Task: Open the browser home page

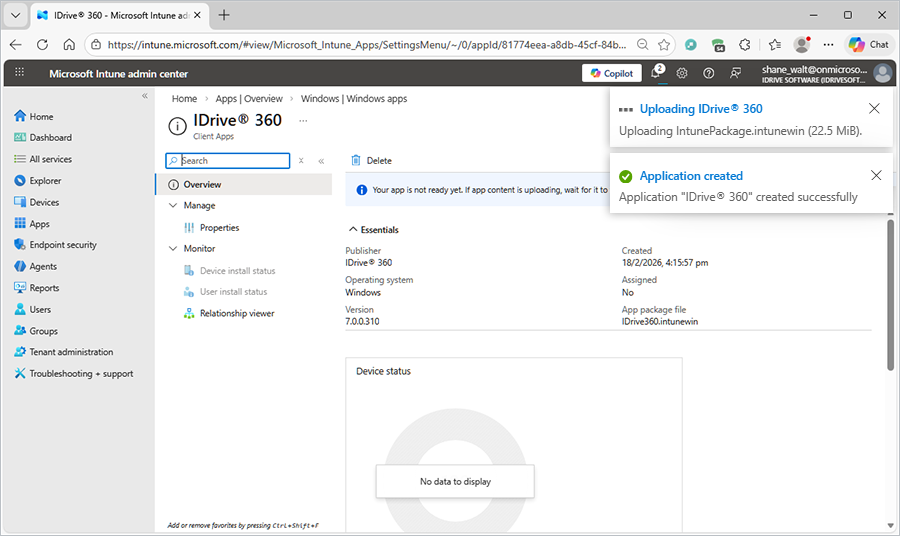Action: coord(69,45)
